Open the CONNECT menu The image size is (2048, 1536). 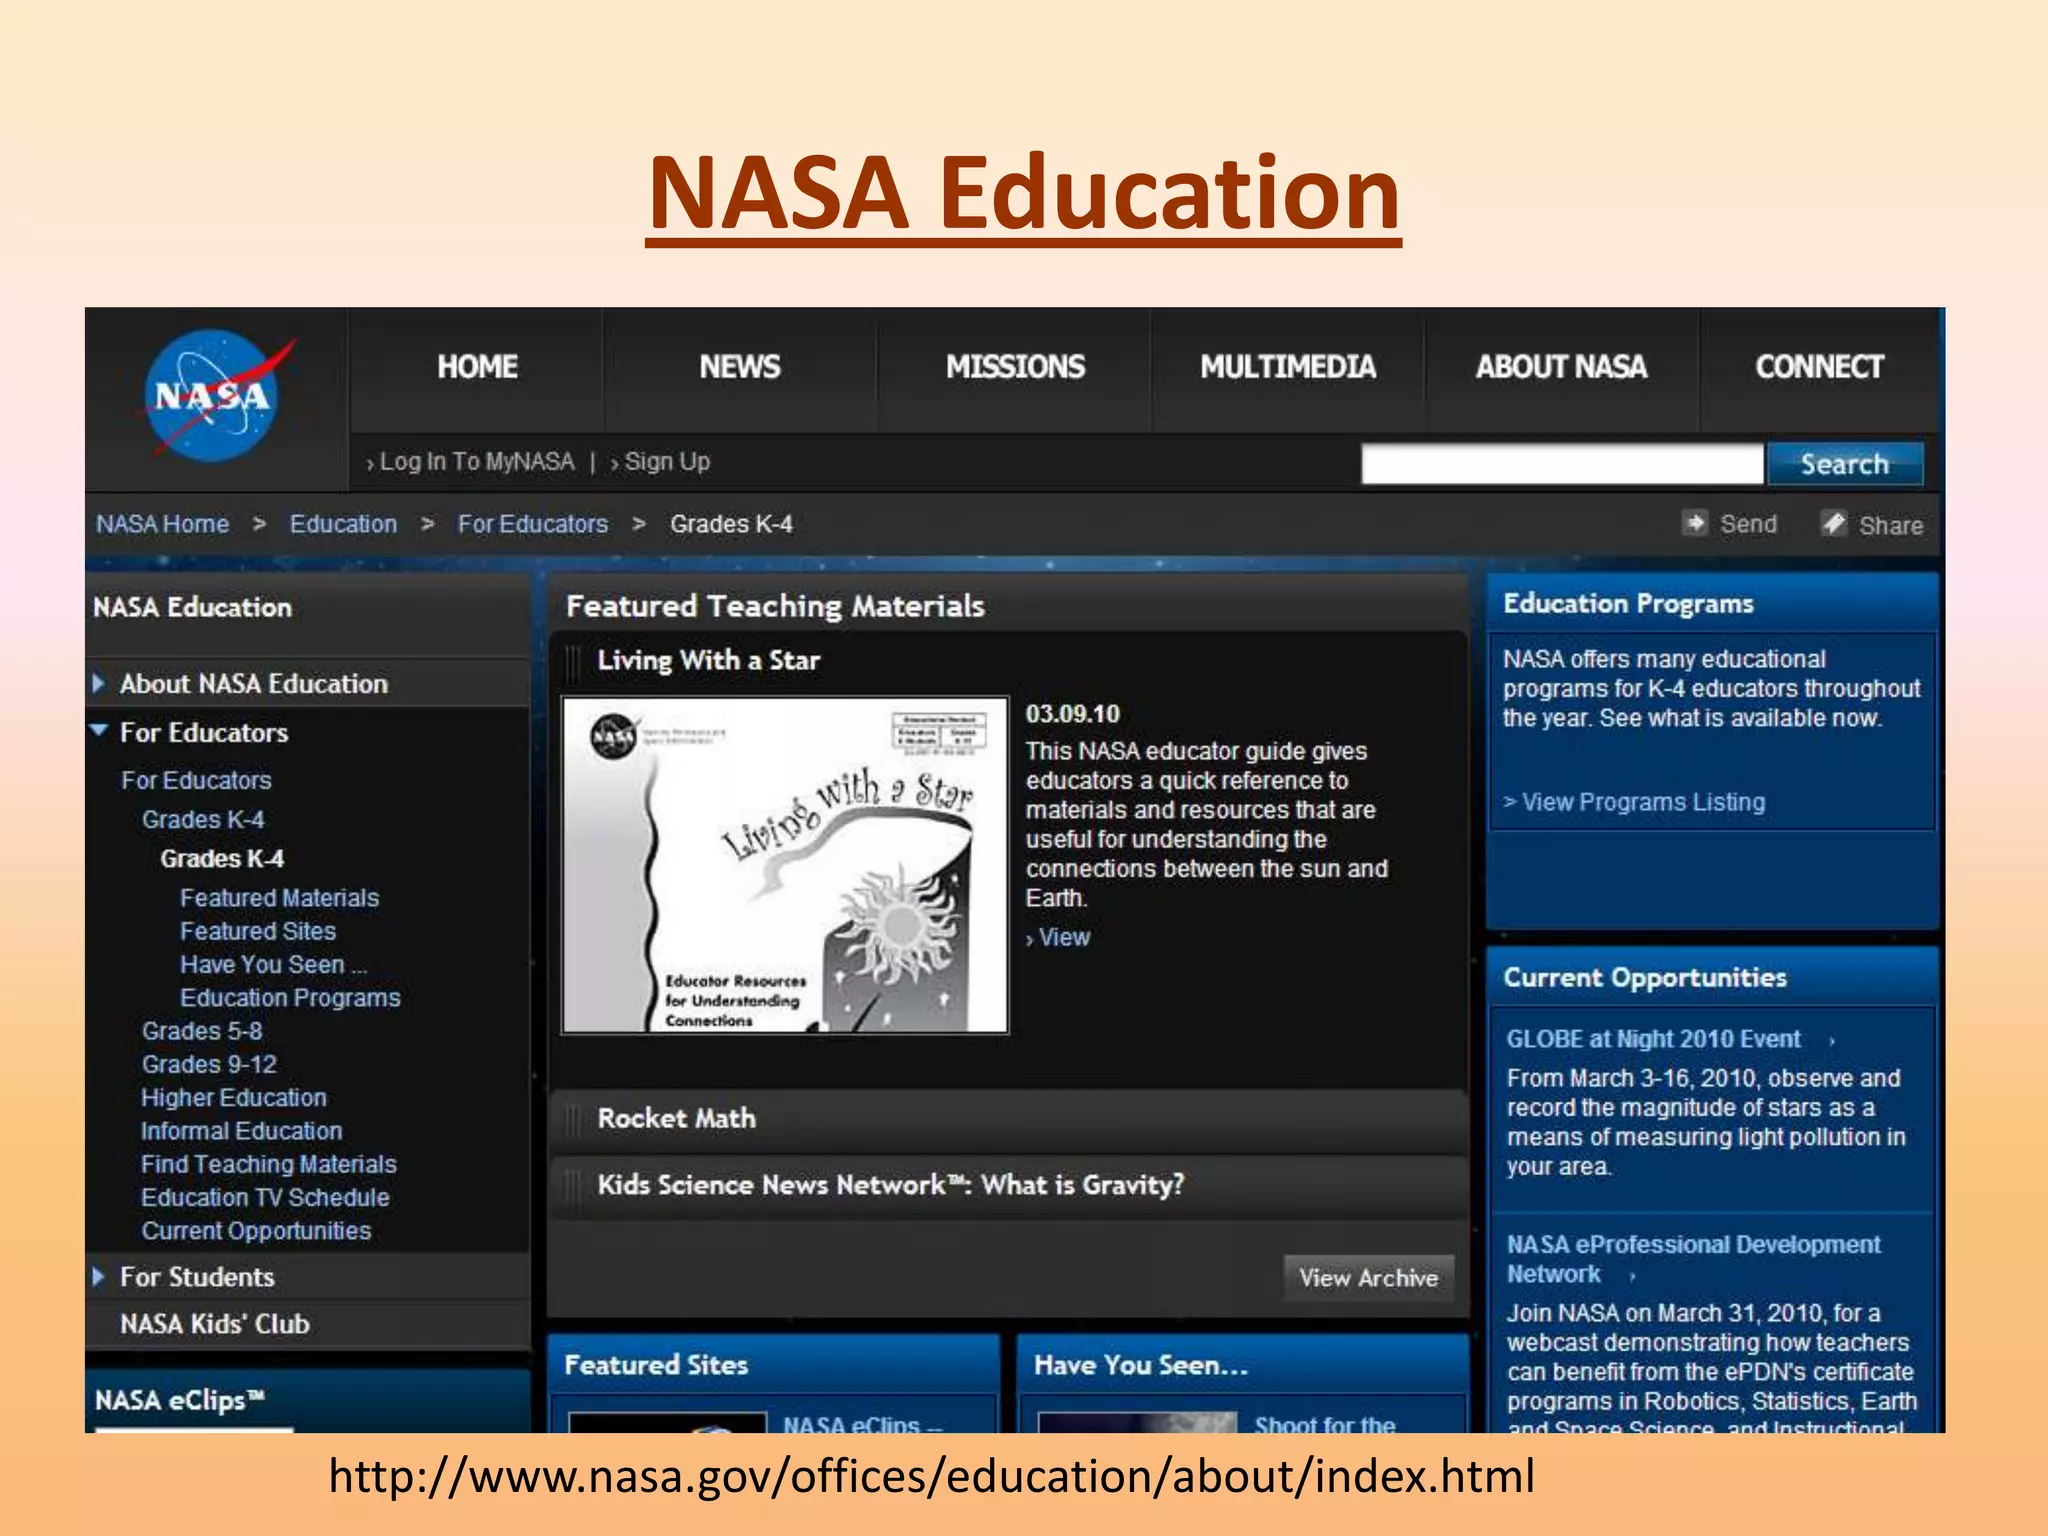pos(1819,367)
